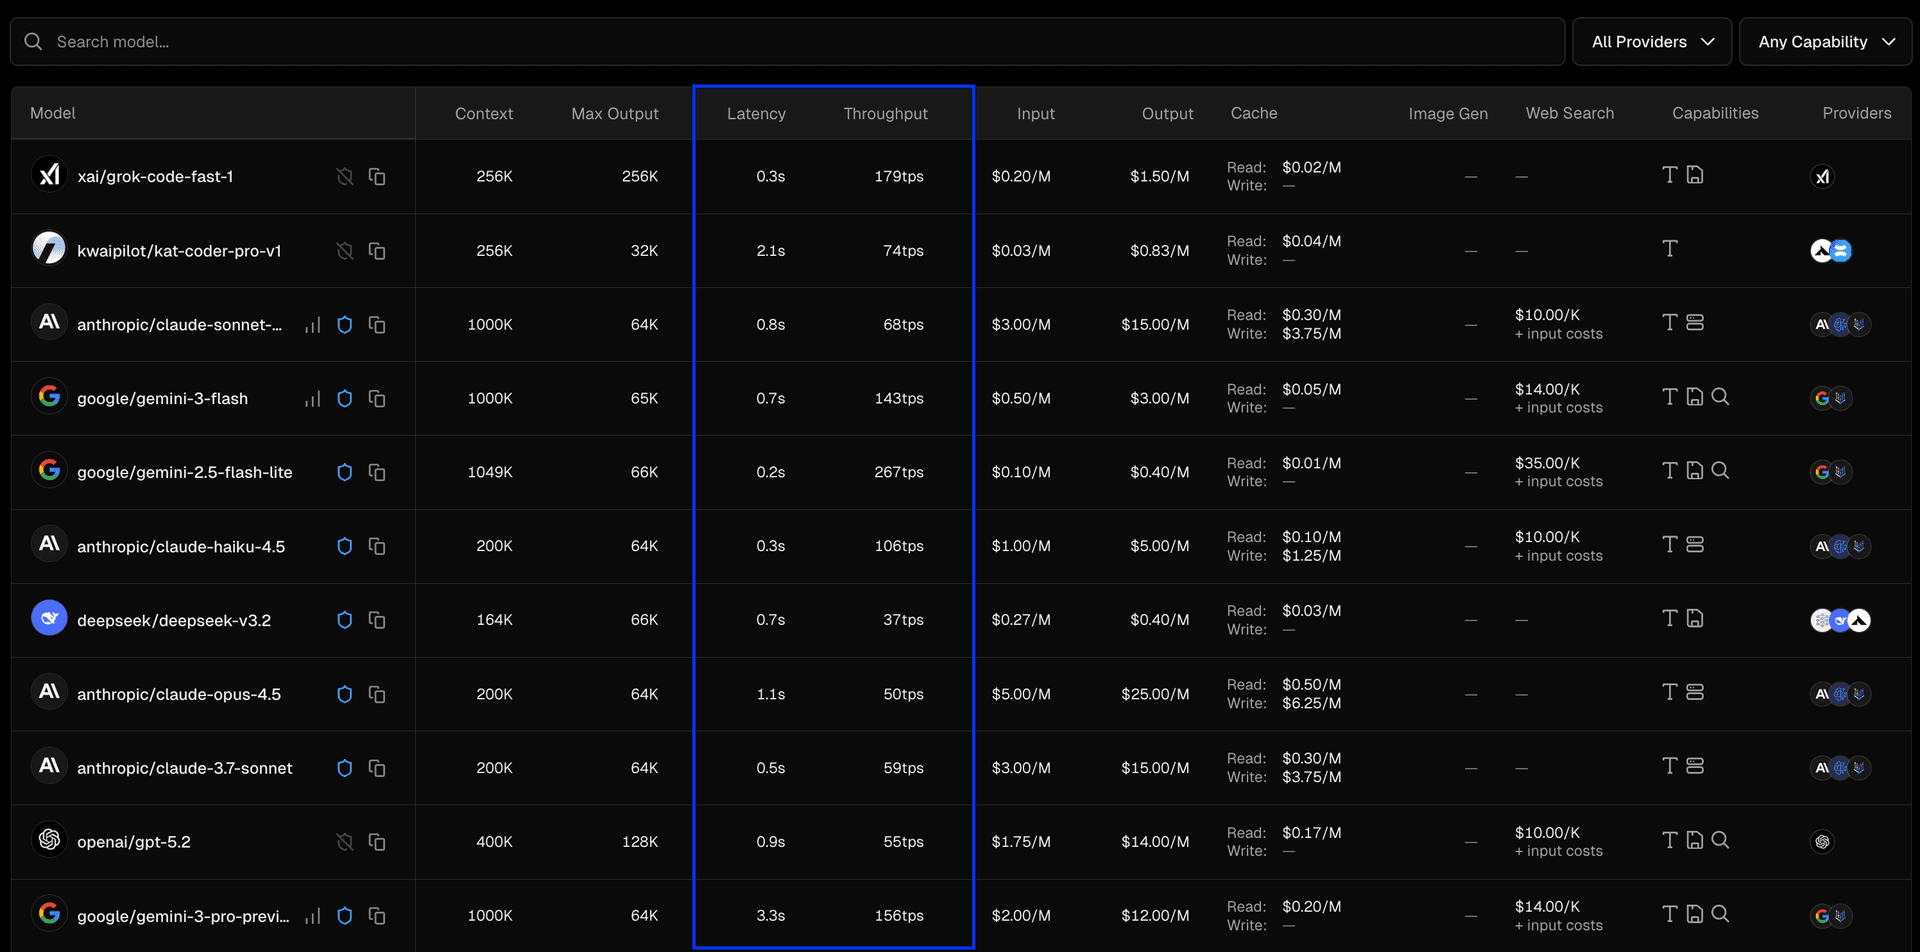Click the crossed-out shield icon for openai/gpt-5.2
The width and height of the screenshot is (1920, 952).
pos(345,842)
